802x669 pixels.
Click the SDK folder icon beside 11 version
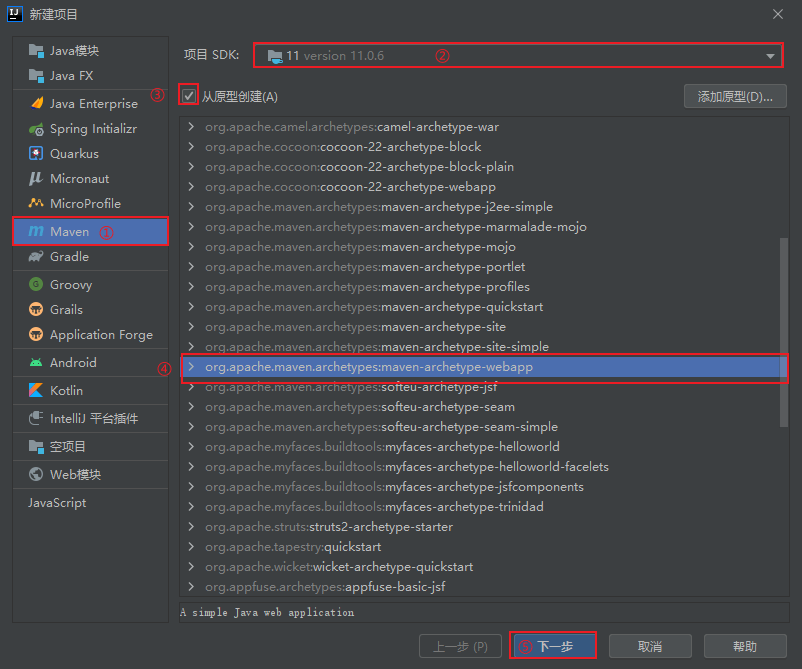(x=275, y=56)
